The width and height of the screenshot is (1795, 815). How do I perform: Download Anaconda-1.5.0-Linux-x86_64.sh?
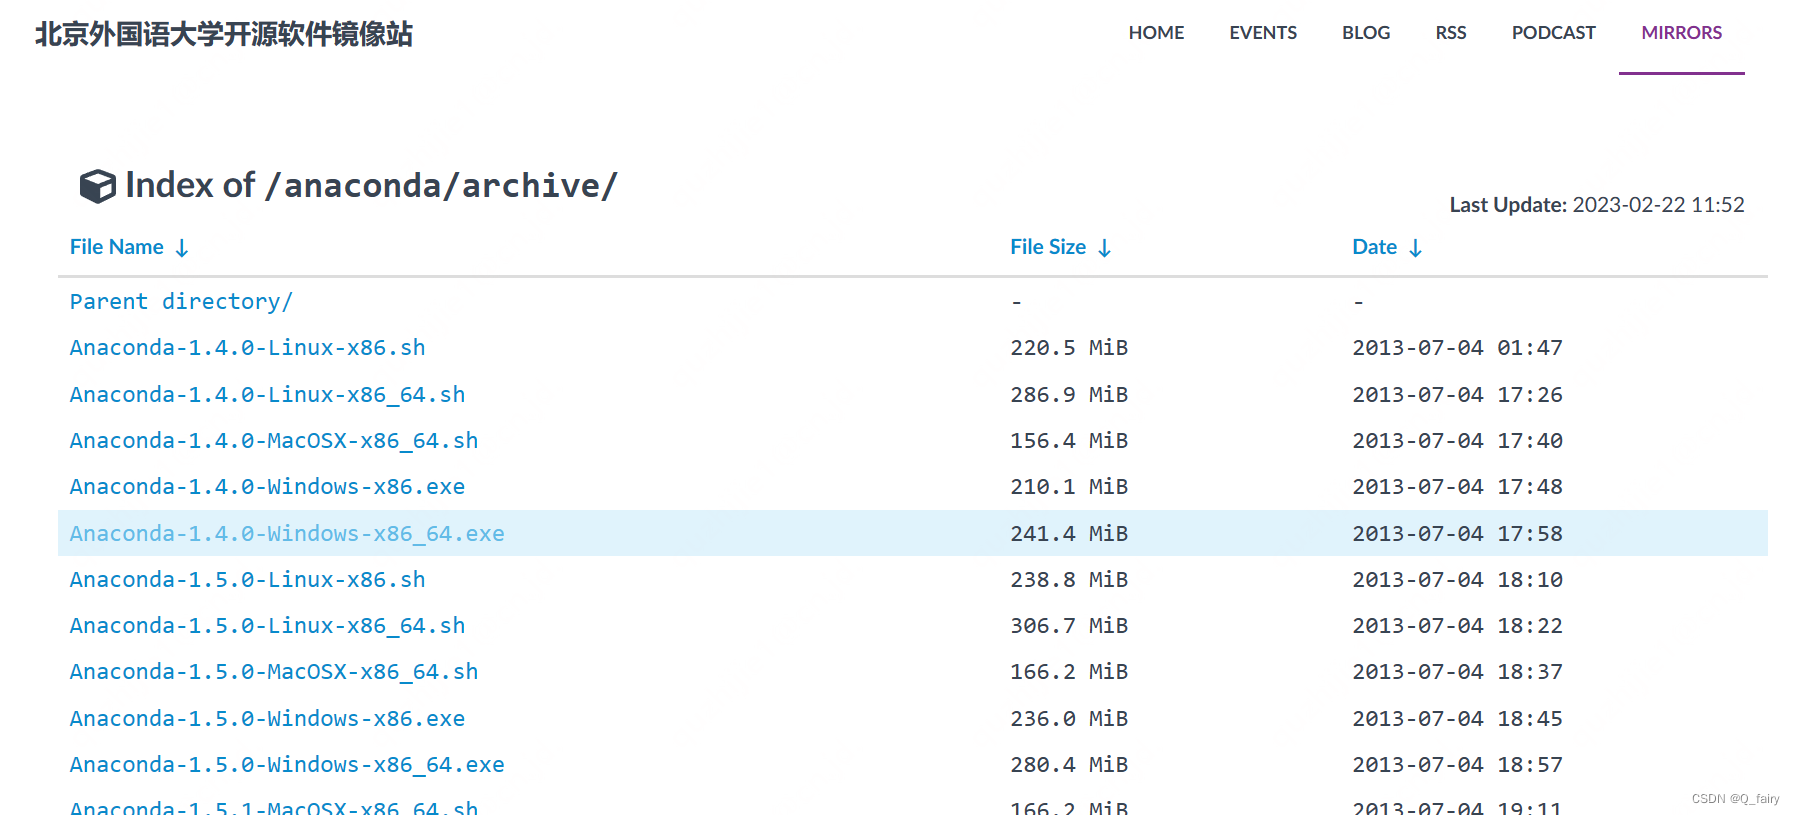click(x=268, y=626)
